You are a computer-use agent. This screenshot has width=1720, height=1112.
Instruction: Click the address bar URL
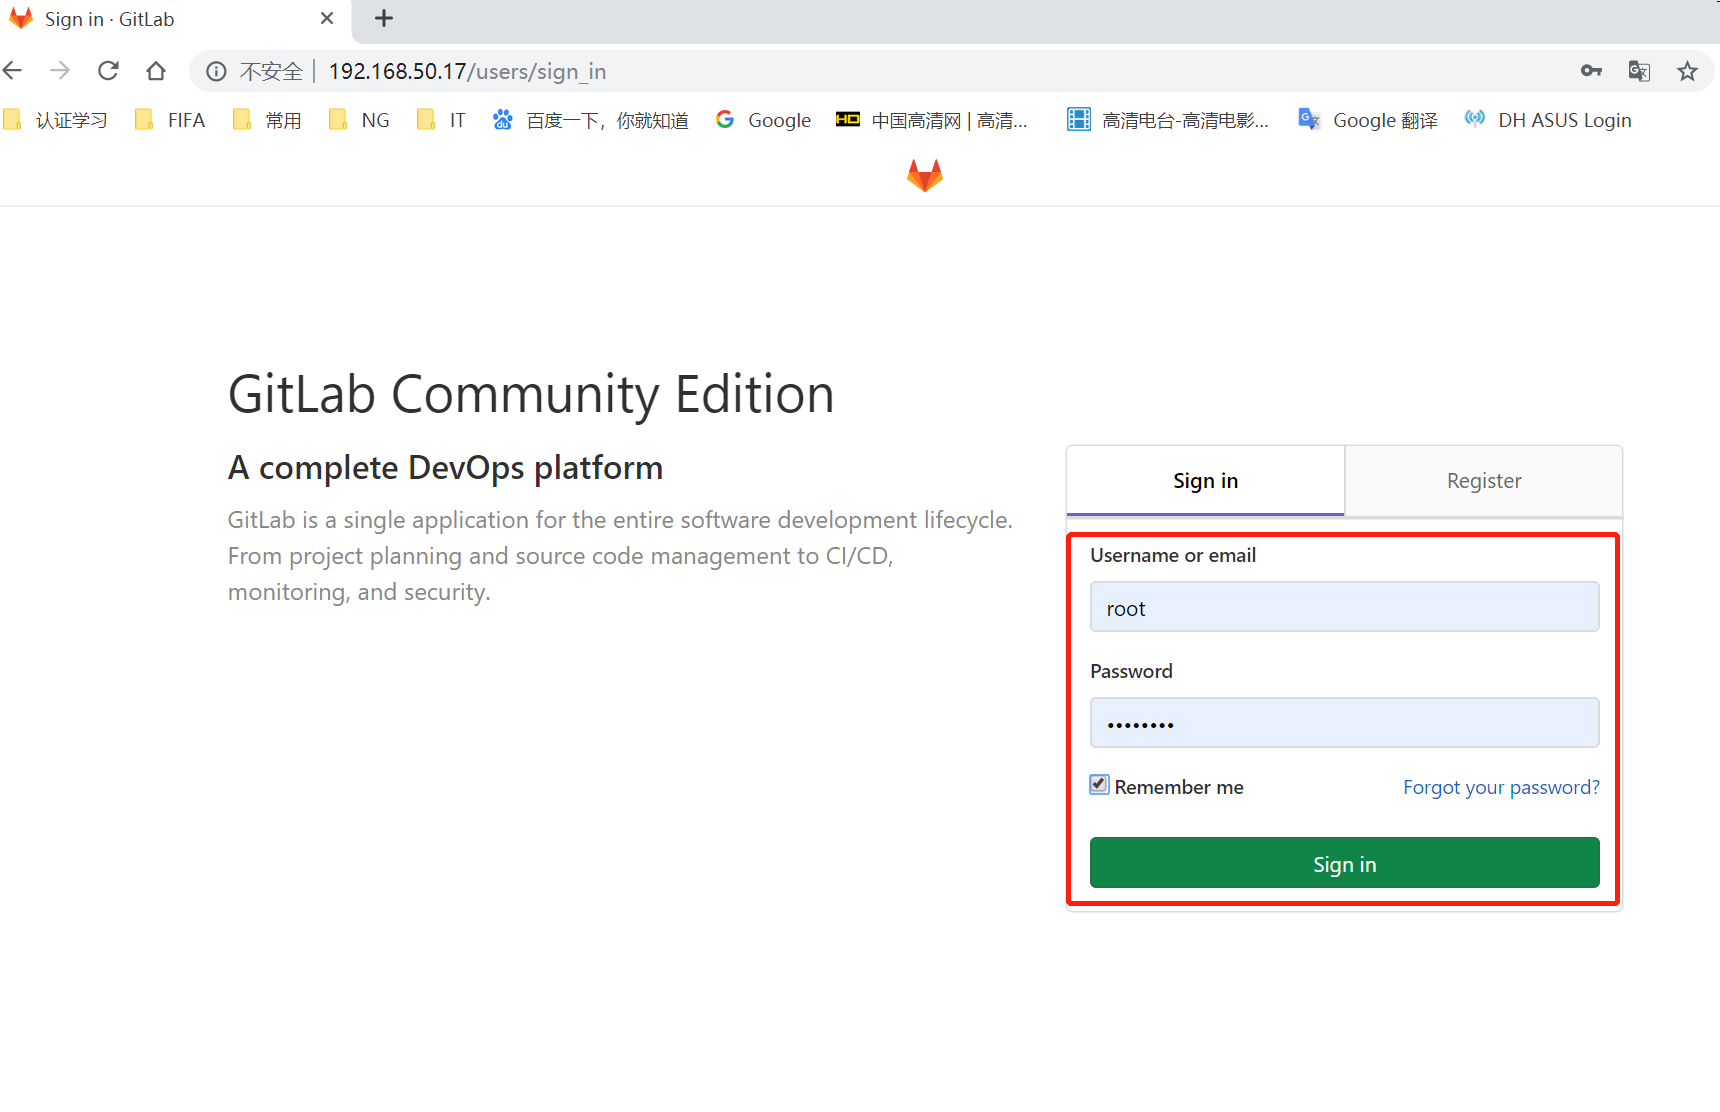click(467, 71)
